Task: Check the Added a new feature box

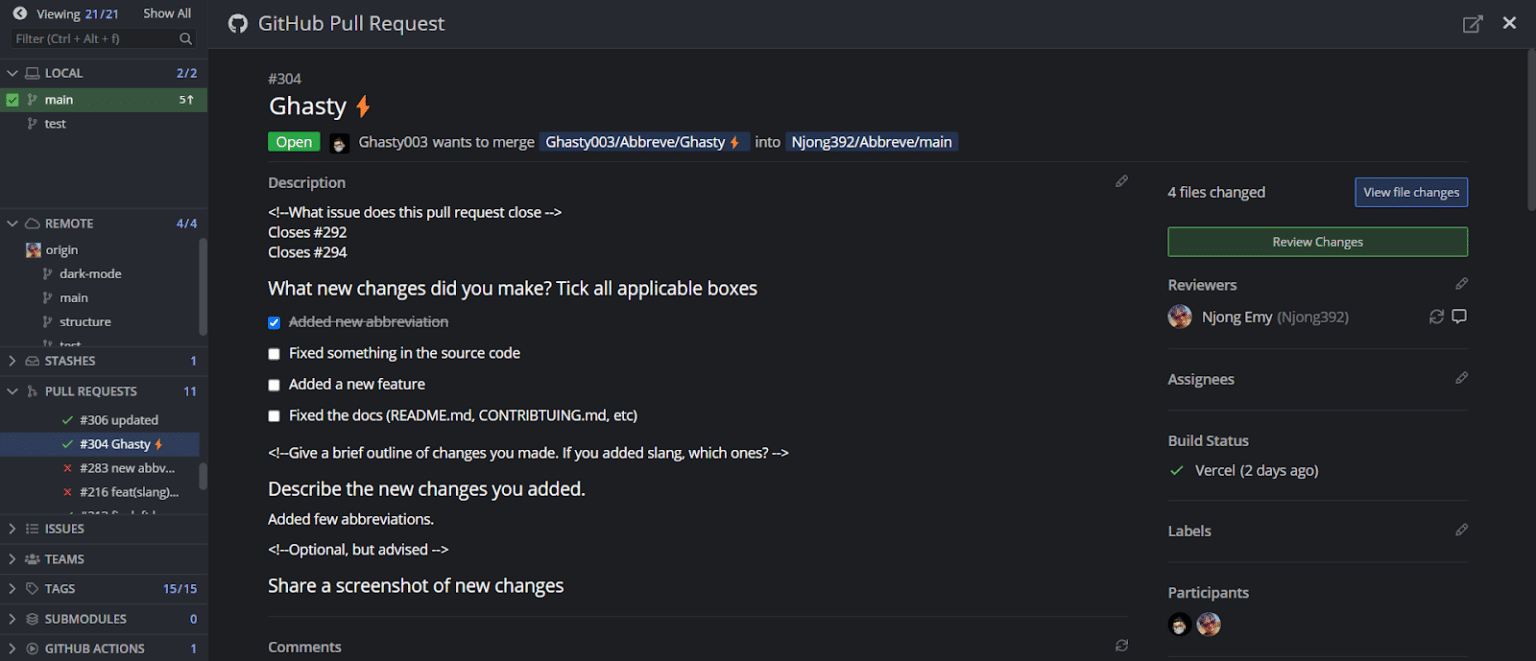Action: click(273, 384)
